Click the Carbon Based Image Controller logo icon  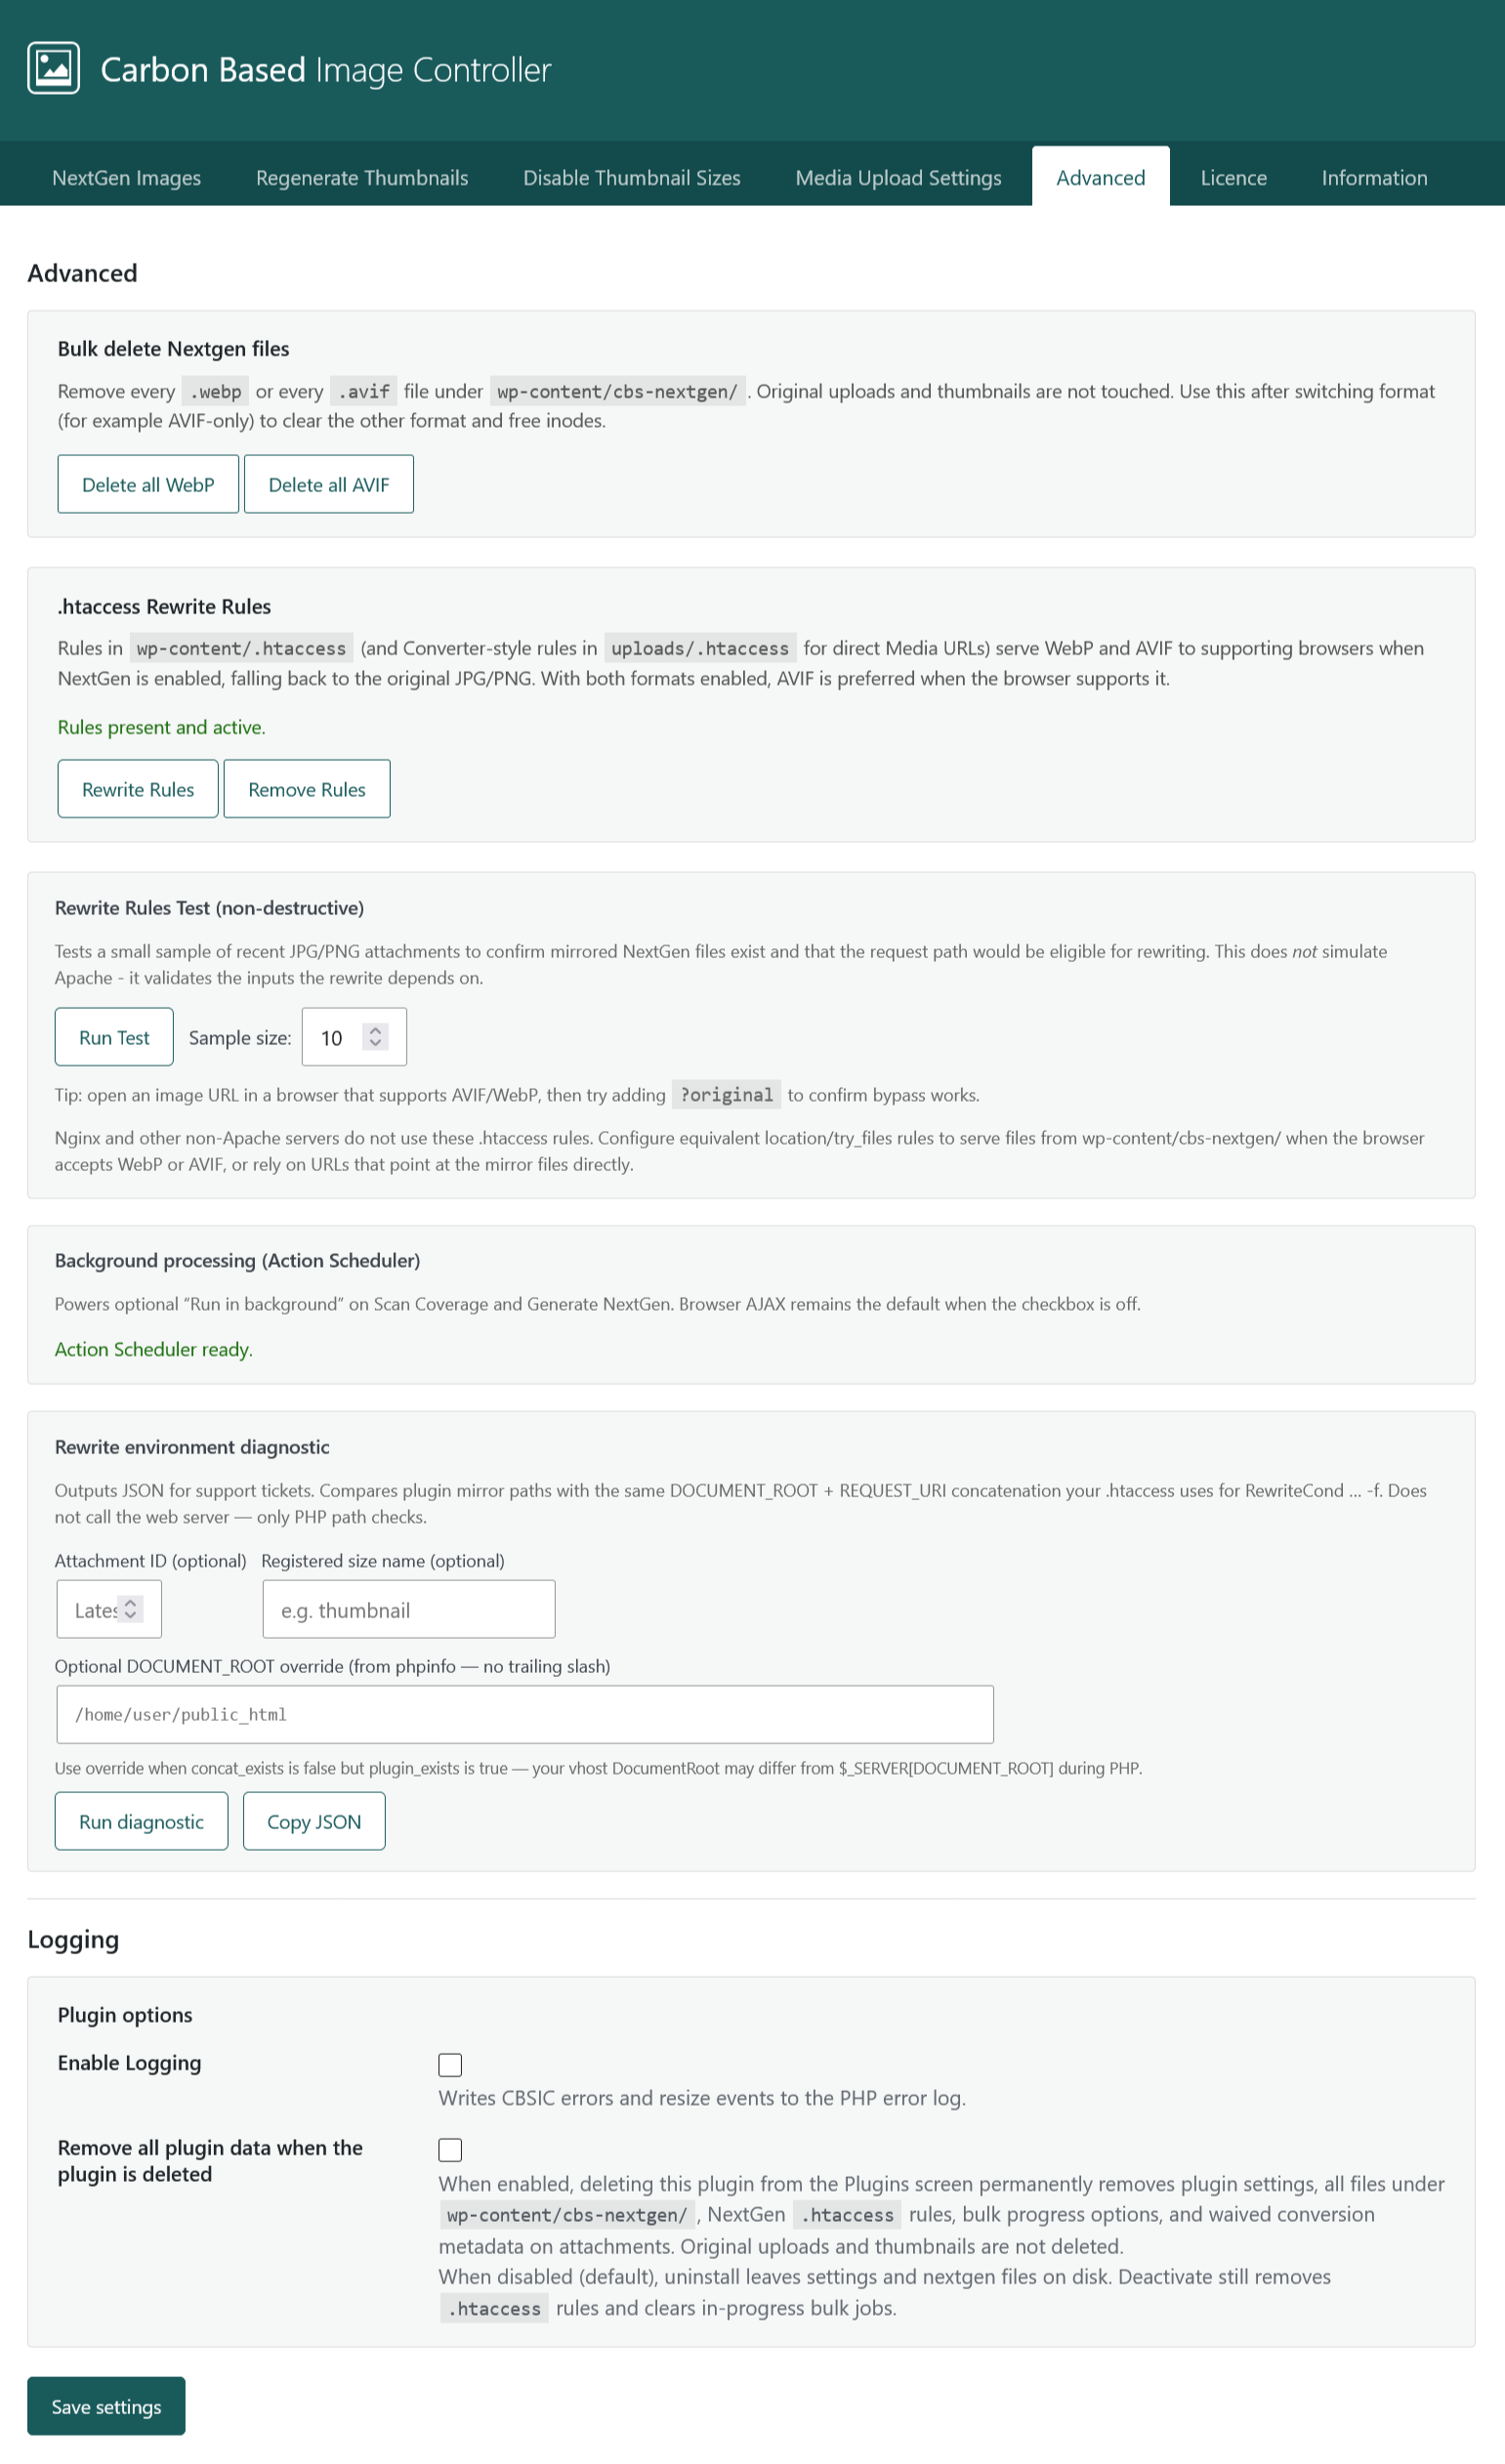[53, 68]
